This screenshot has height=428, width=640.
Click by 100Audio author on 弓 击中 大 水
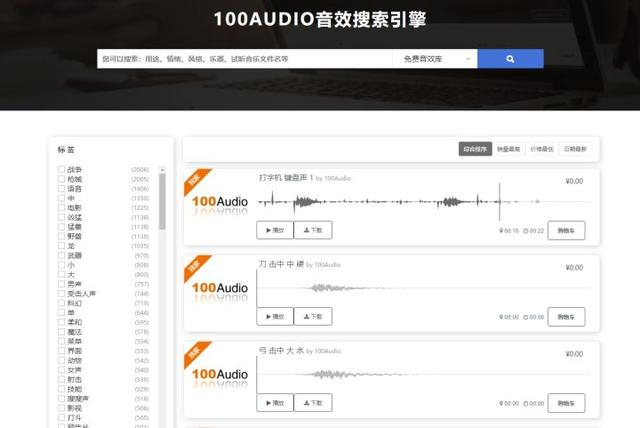point(324,351)
